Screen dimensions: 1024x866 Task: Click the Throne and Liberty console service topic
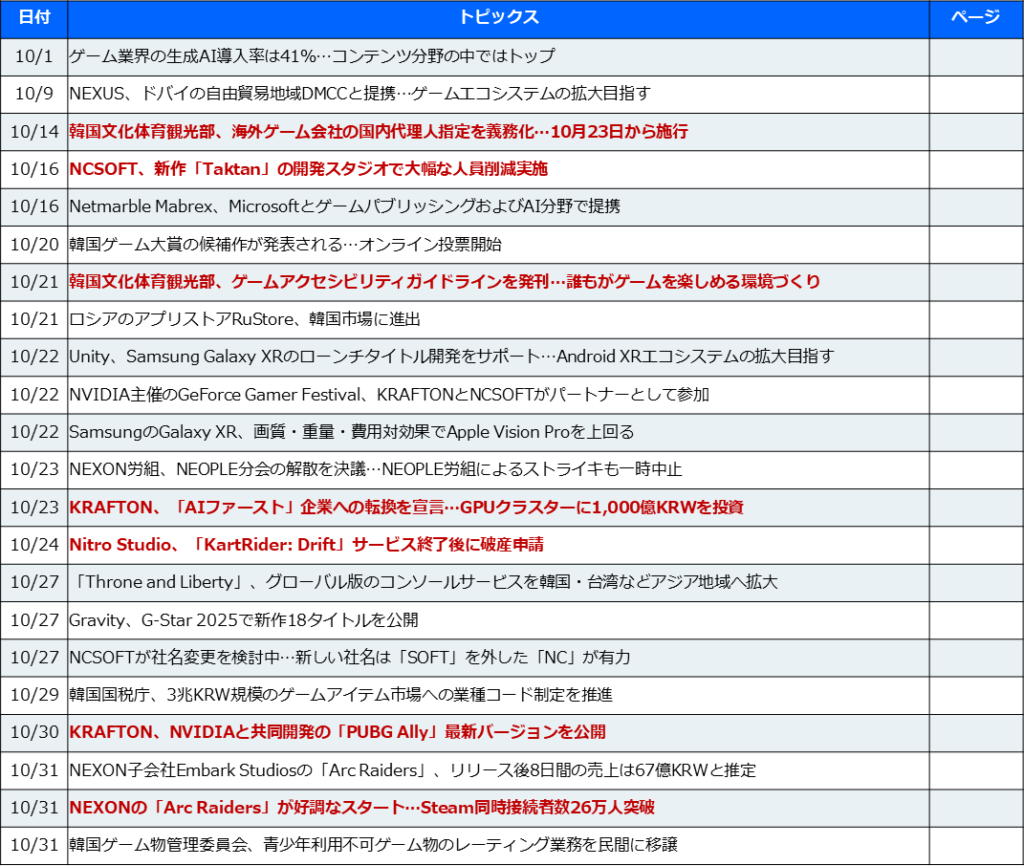(x=423, y=582)
